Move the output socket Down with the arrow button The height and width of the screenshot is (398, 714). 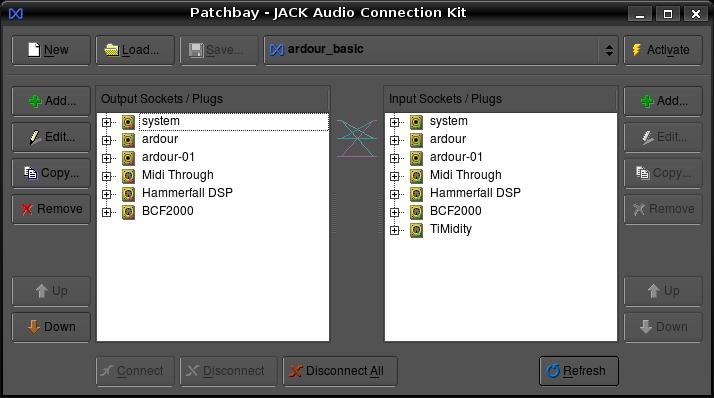[x=51, y=327]
